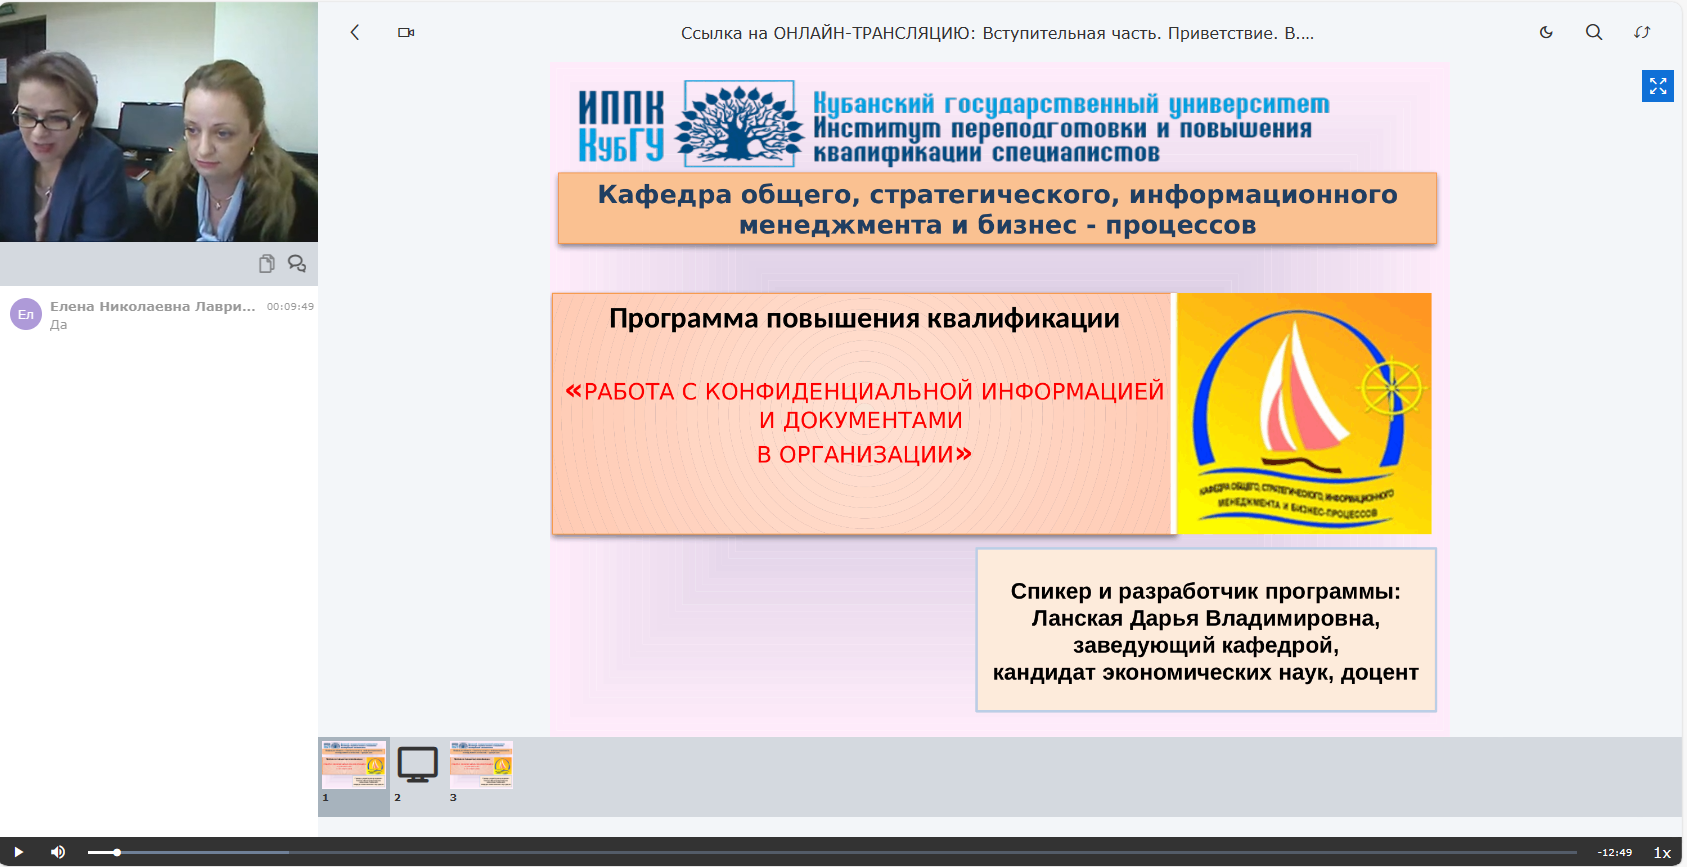Screen dimensions: 1687x867
Task: Switch to dark mode with moon icon
Action: [1546, 32]
